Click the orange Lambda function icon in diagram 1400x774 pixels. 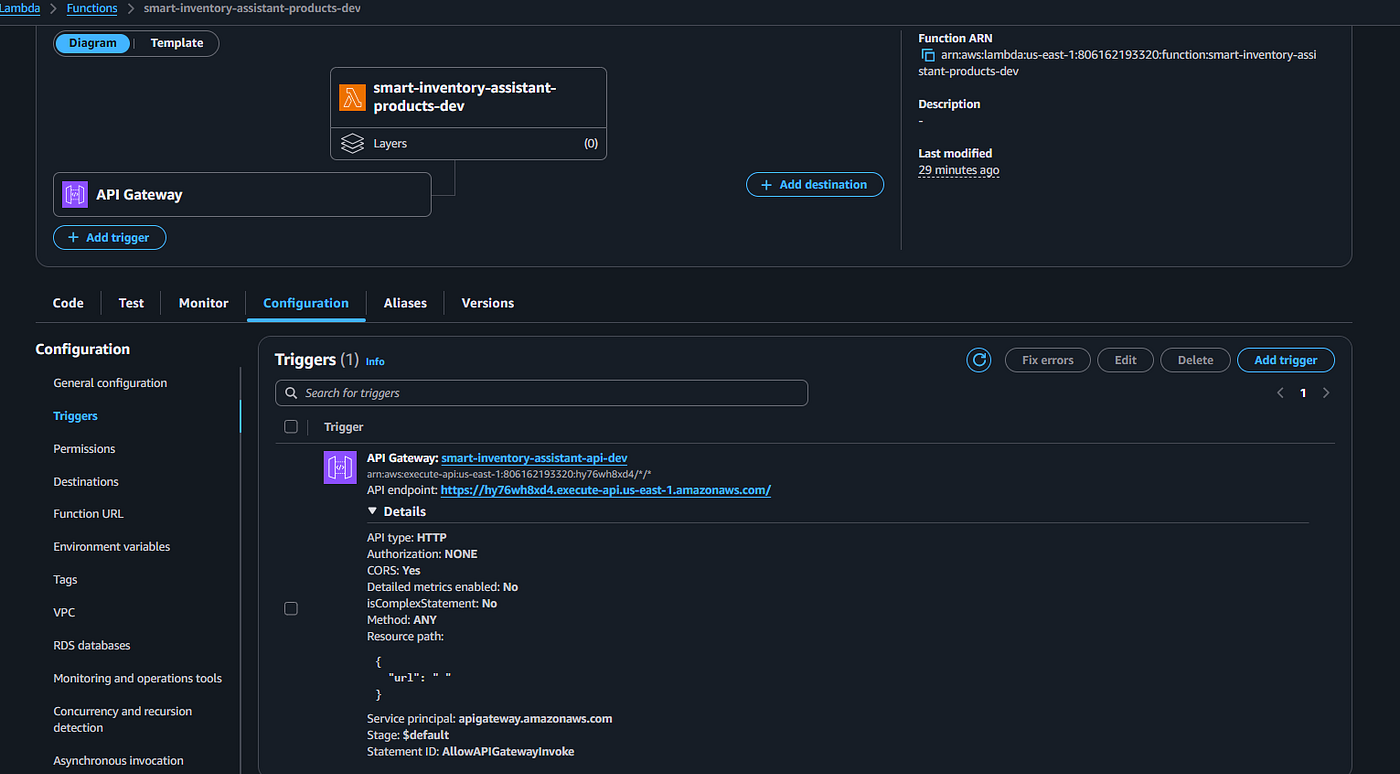(x=352, y=97)
